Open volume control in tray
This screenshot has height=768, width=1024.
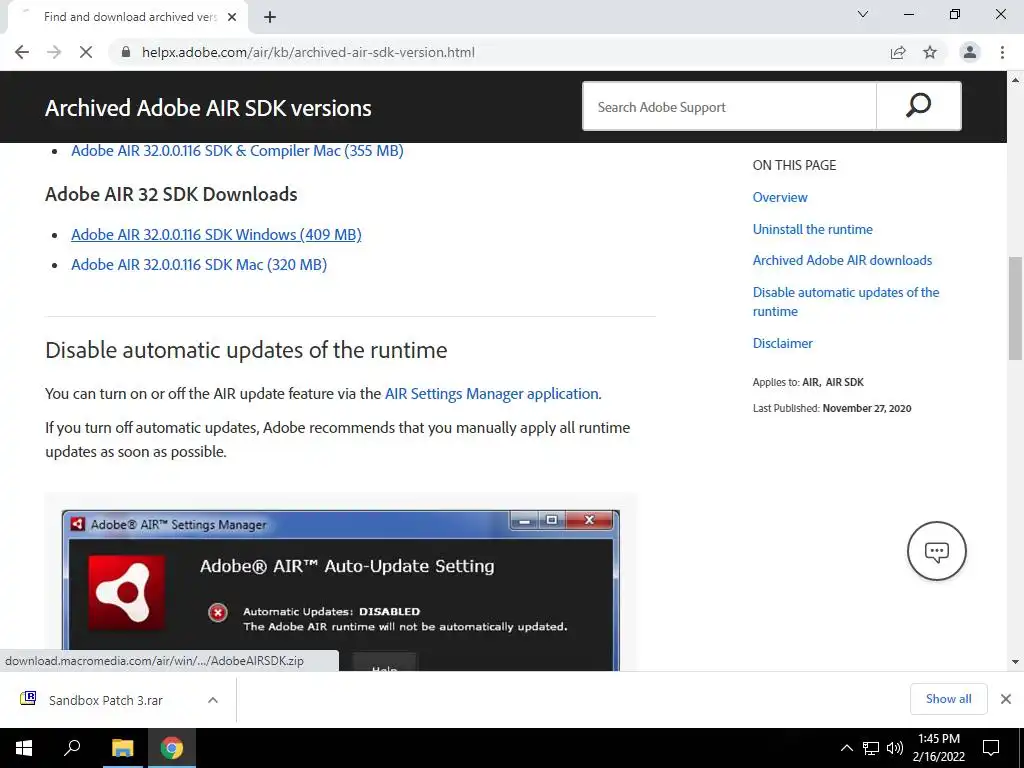pos(895,748)
